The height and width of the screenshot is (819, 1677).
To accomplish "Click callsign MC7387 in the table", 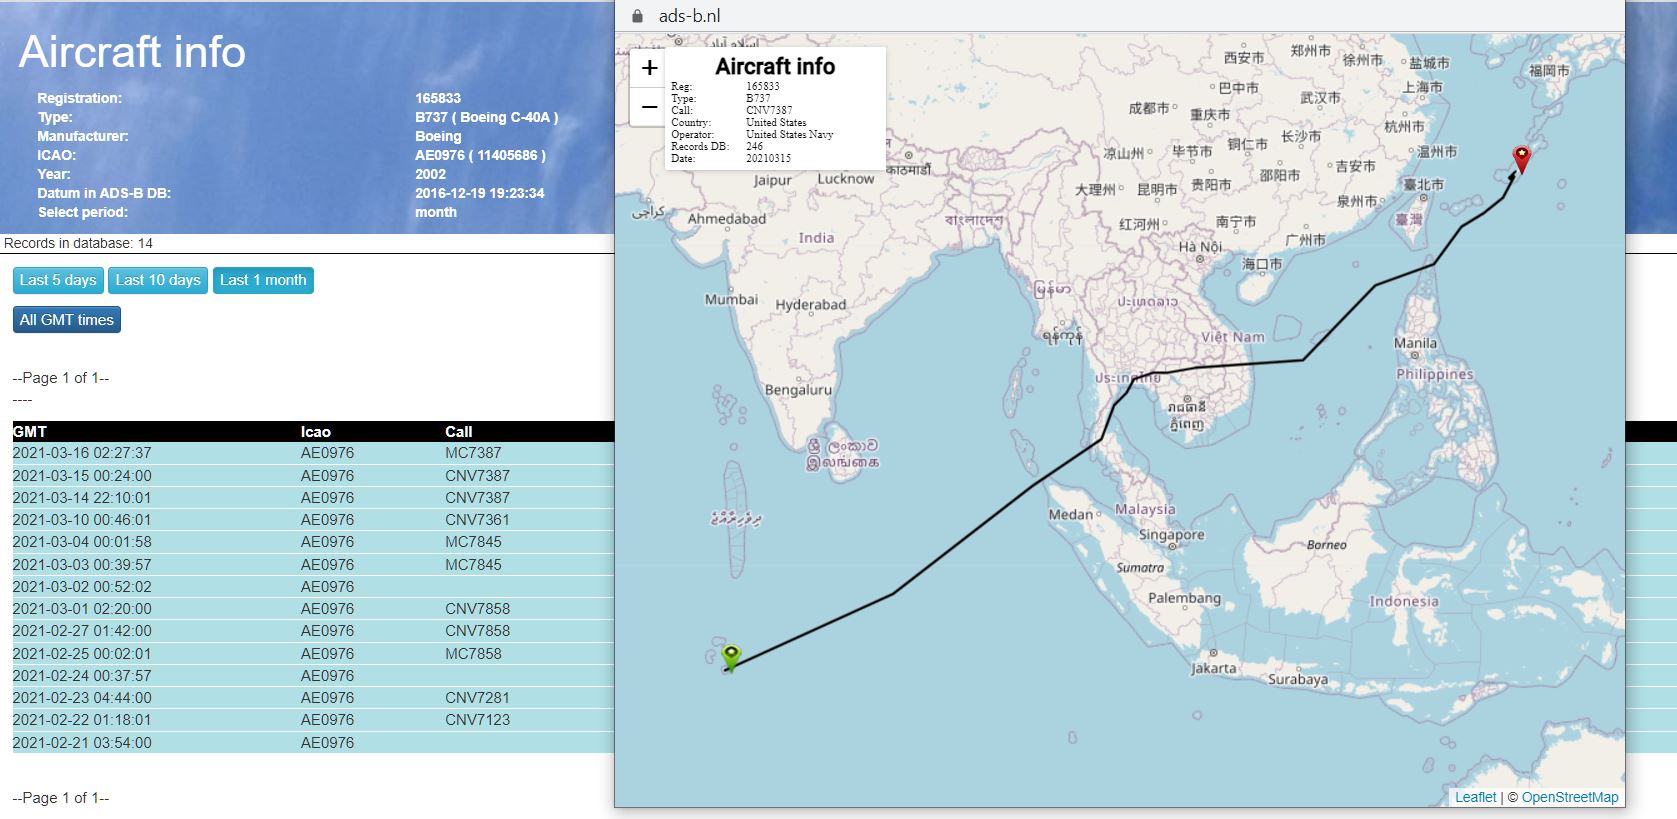I will pos(473,453).
